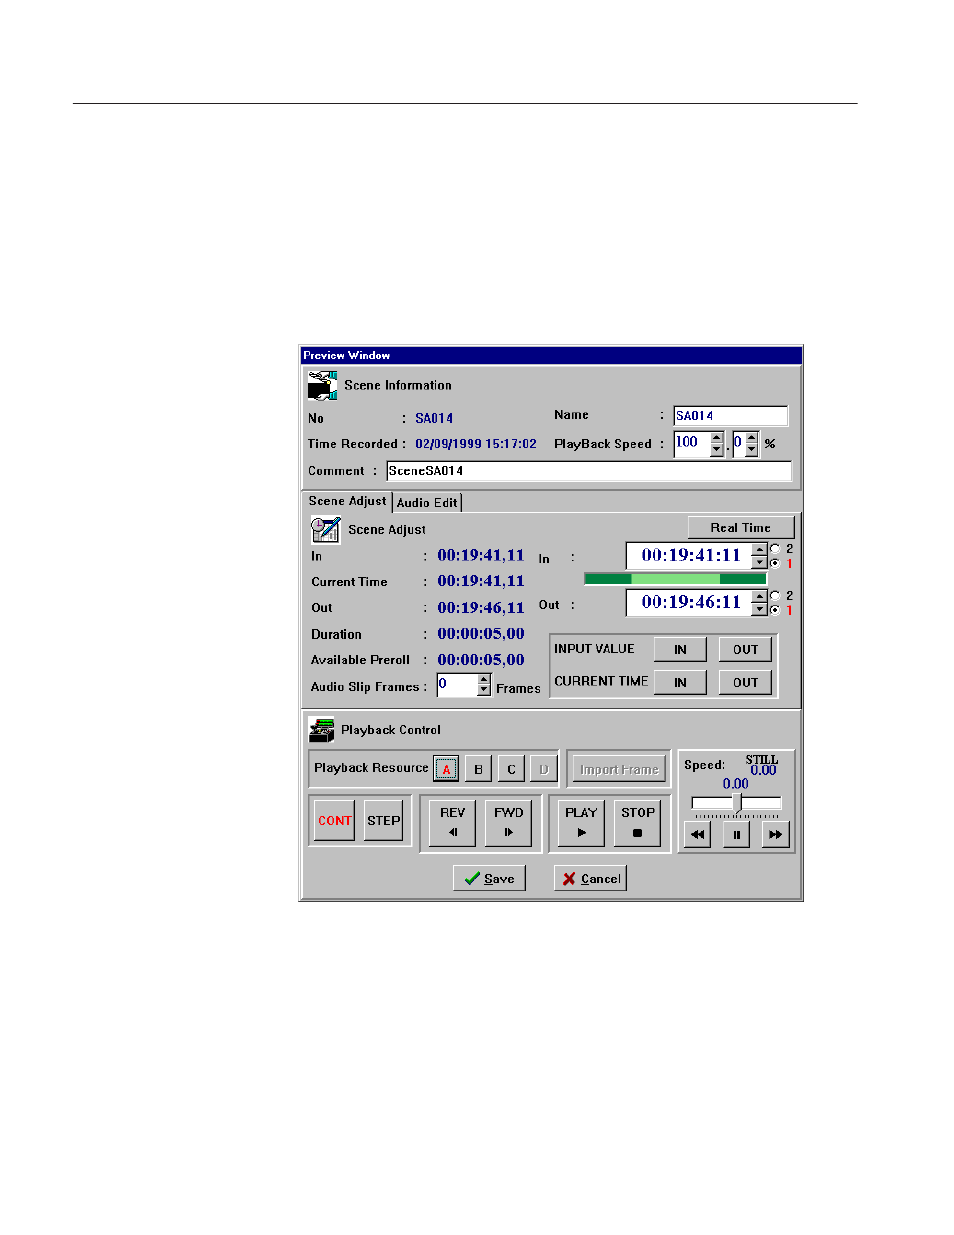Step forward with the FWD button
This screenshot has height=1235, width=954.
pyautogui.click(x=508, y=822)
